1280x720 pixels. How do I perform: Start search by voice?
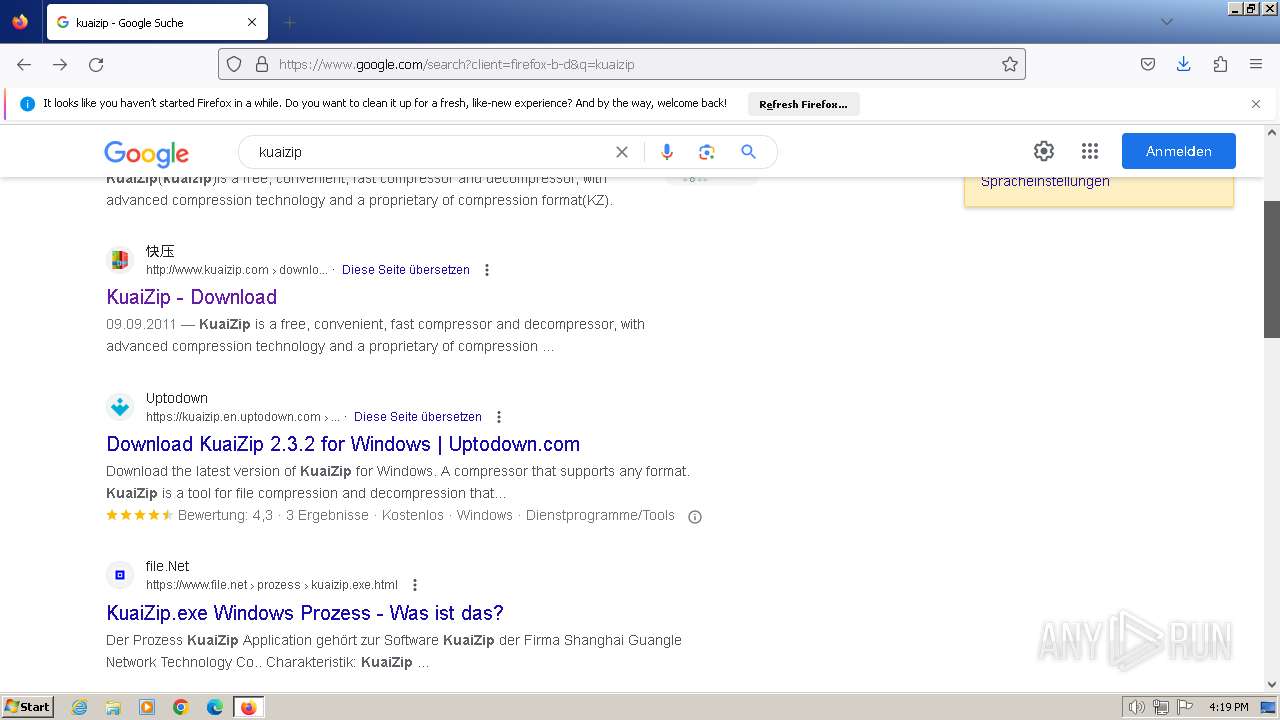pos(667,152)
